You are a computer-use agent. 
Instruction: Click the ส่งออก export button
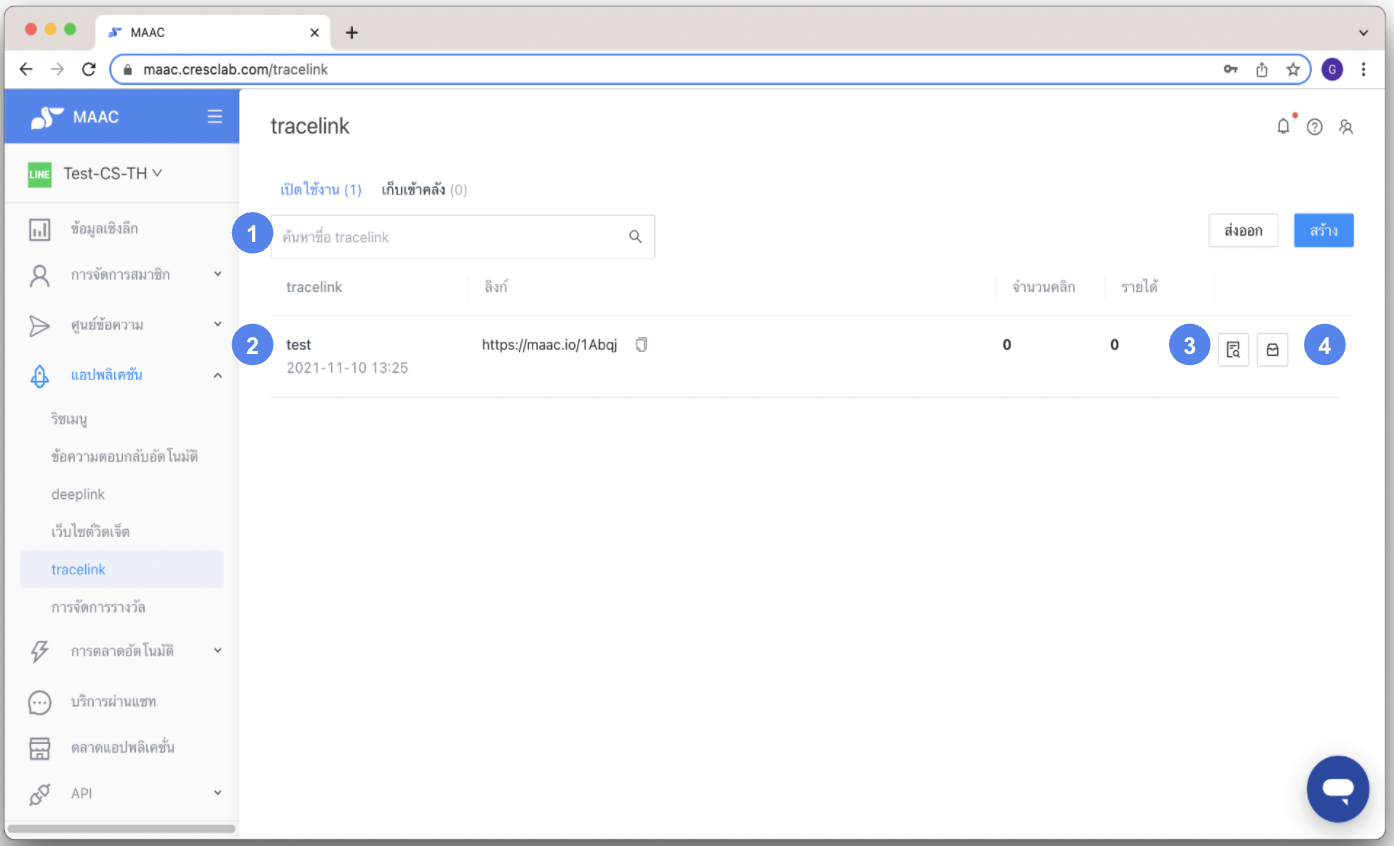(1243, 230)
